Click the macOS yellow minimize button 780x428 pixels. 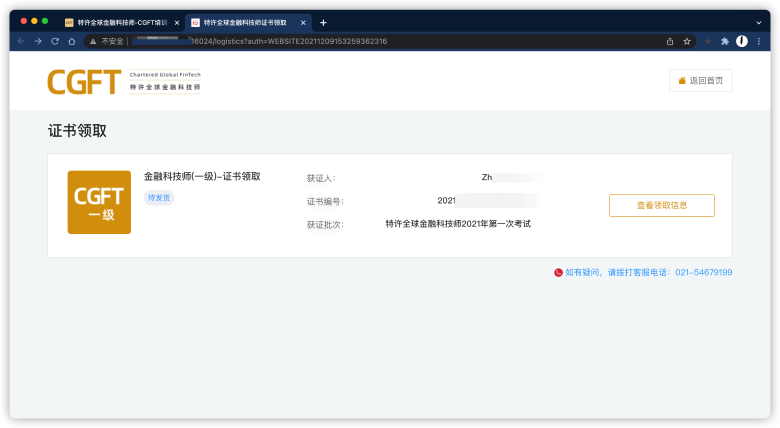(34, 21)
